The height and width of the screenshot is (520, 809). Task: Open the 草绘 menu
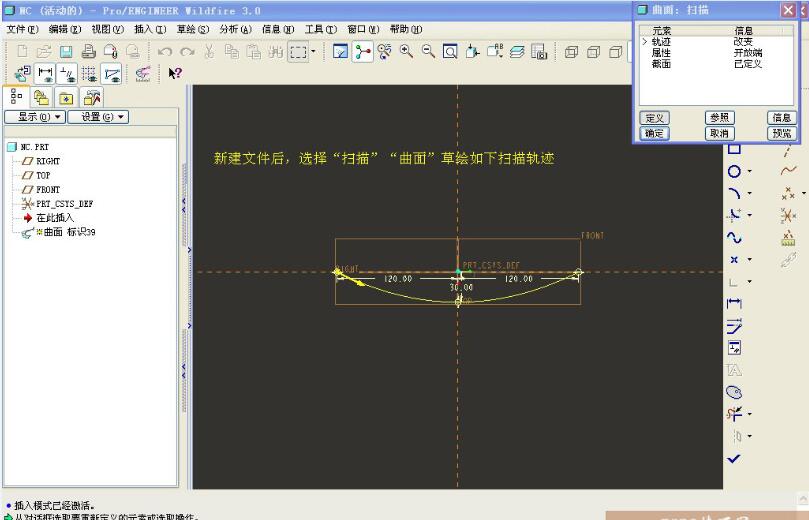click(x=192, y=29)
